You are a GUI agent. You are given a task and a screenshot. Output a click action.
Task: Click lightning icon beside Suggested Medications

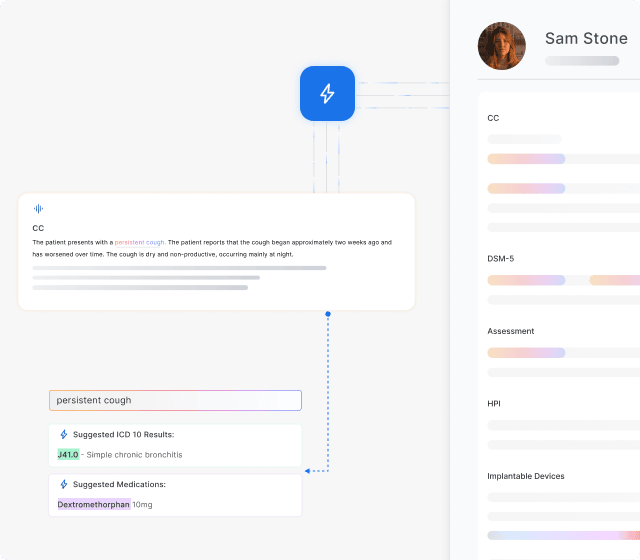(64, 485)
